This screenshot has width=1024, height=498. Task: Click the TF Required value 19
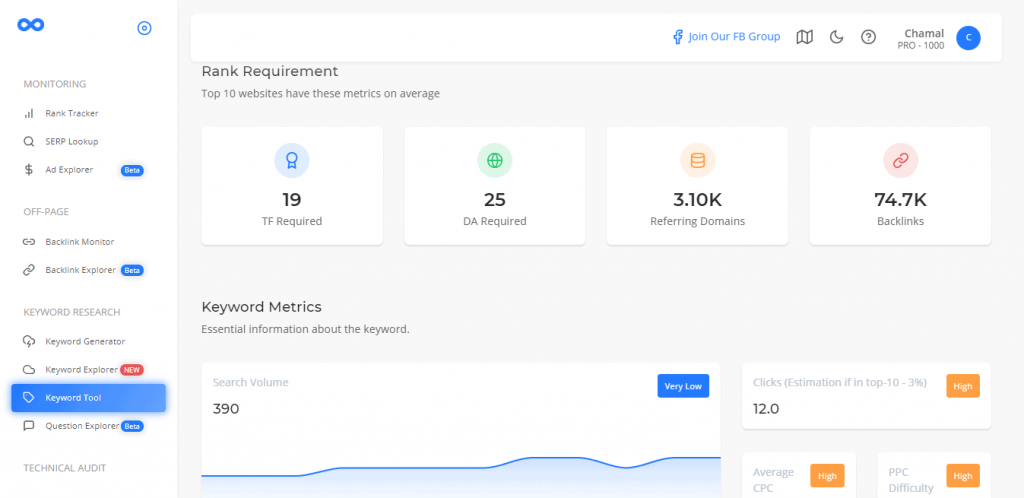point(292,200)
